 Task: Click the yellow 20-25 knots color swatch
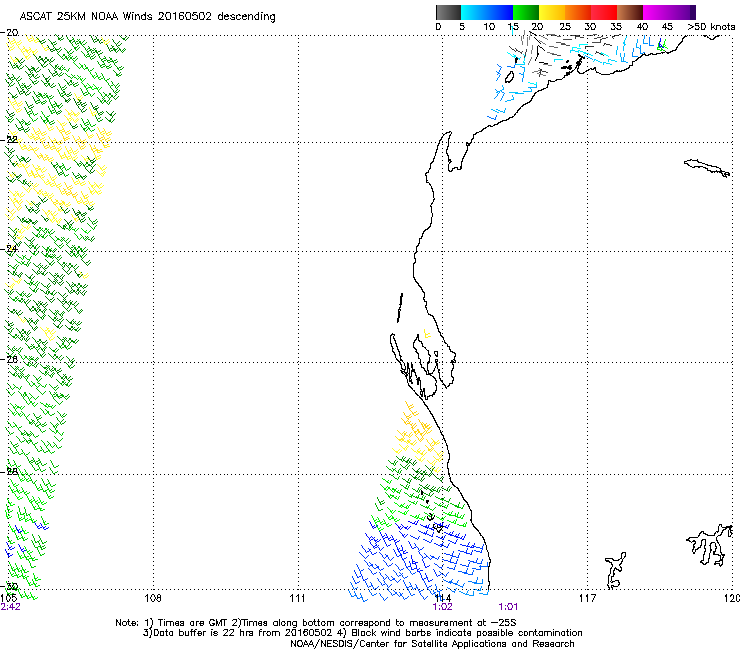tap(552, 12)
